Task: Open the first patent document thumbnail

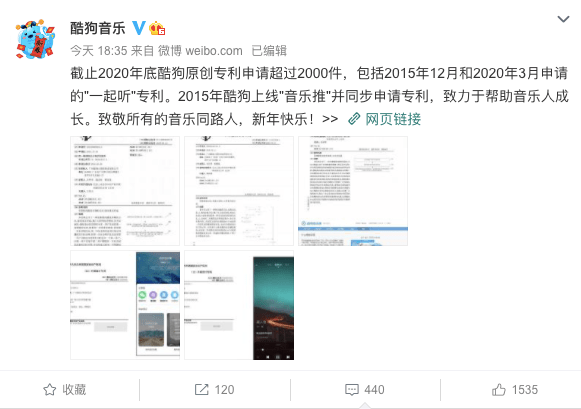Action: coord(125,191)
